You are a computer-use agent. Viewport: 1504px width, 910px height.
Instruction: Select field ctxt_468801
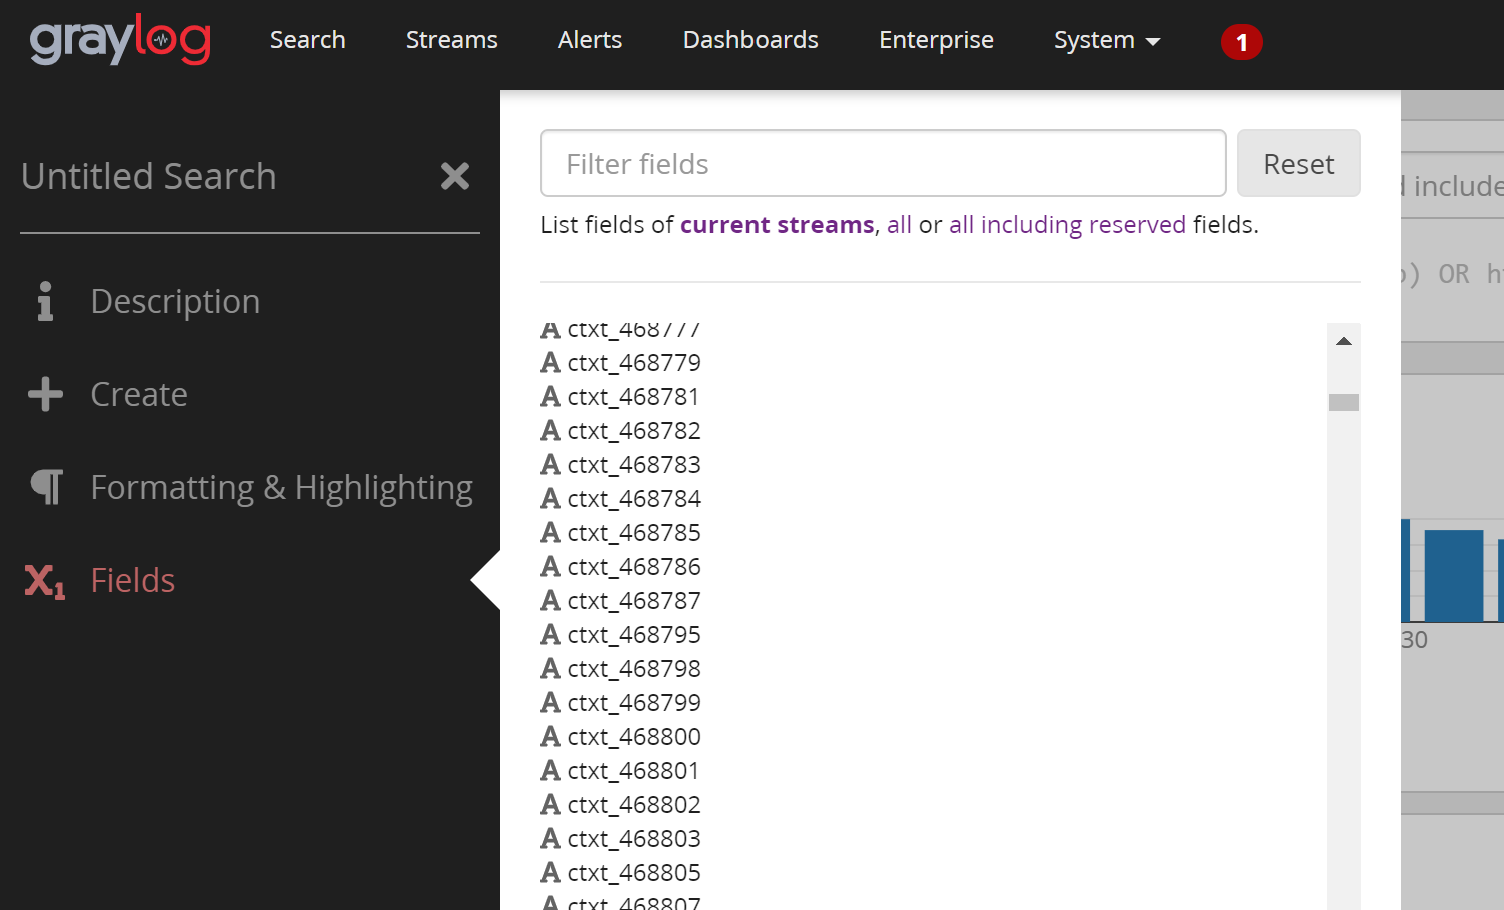point(633,771)
